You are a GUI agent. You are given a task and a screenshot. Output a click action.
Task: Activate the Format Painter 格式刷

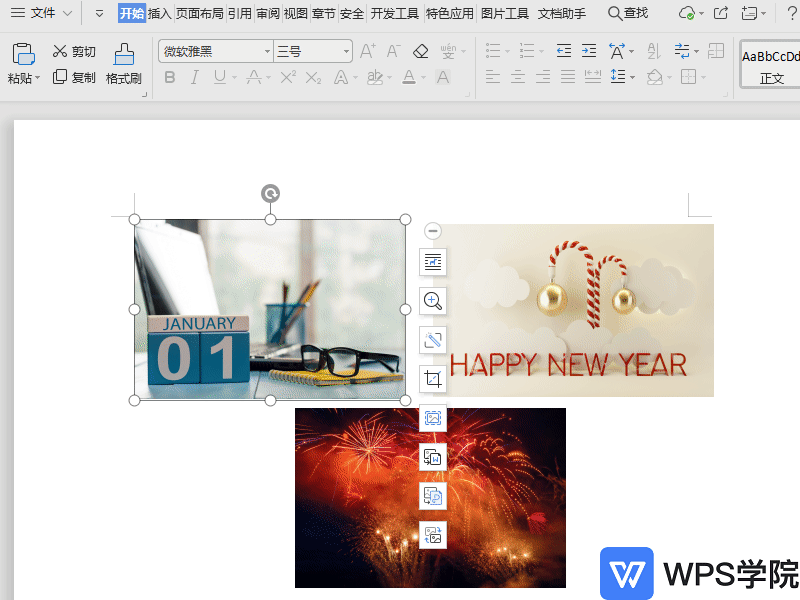tap(123, 64)
